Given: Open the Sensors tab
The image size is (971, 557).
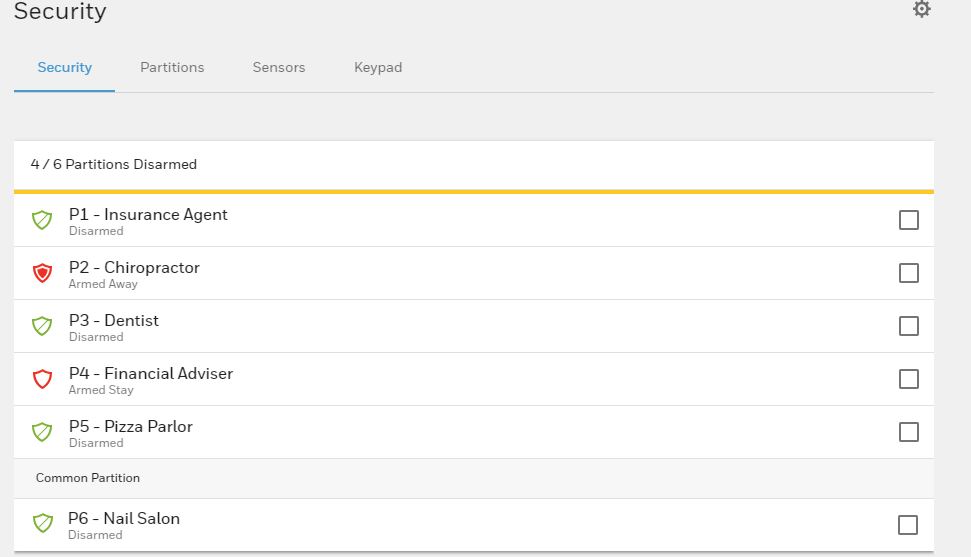Looking at the screenshot, I should pyautogui.click(x=279, y=68).
